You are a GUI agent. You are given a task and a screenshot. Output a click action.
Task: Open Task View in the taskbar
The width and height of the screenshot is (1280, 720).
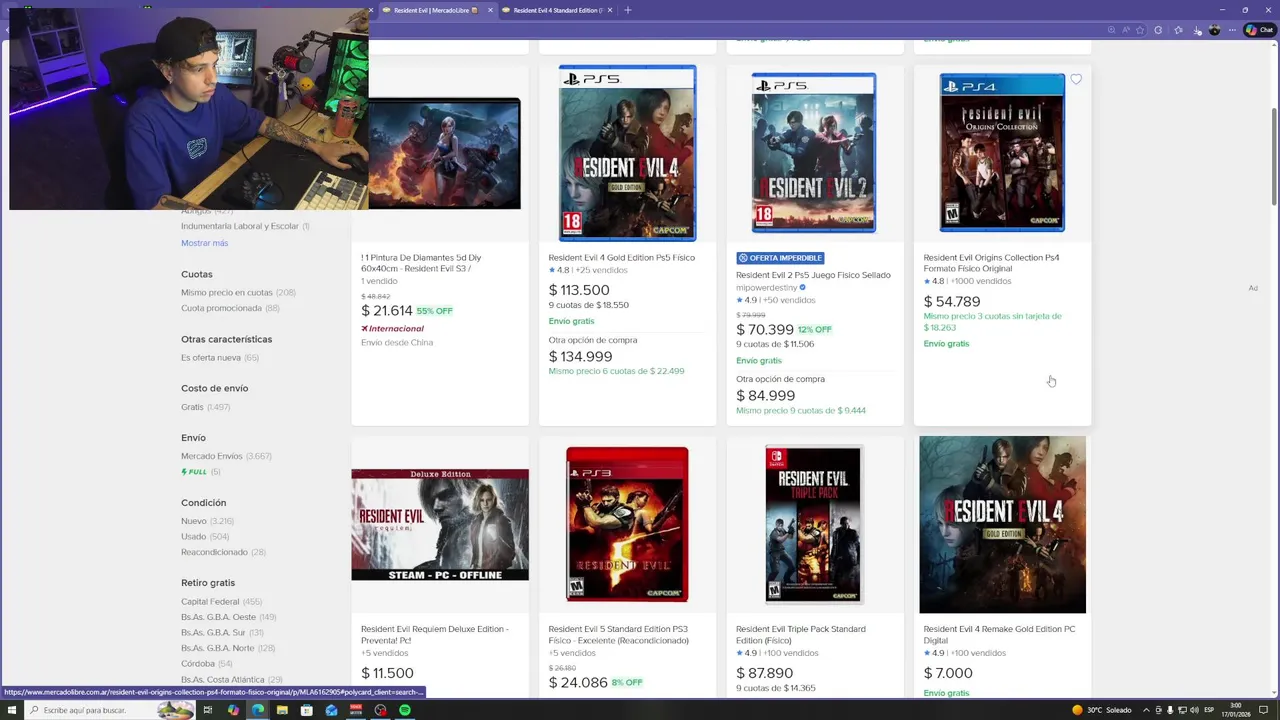208,710
